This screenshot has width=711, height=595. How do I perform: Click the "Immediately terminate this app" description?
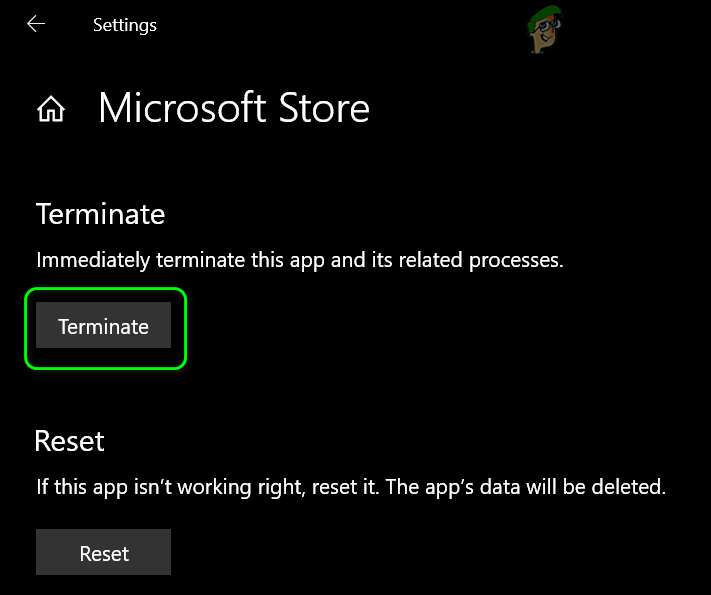pos(300,260)
